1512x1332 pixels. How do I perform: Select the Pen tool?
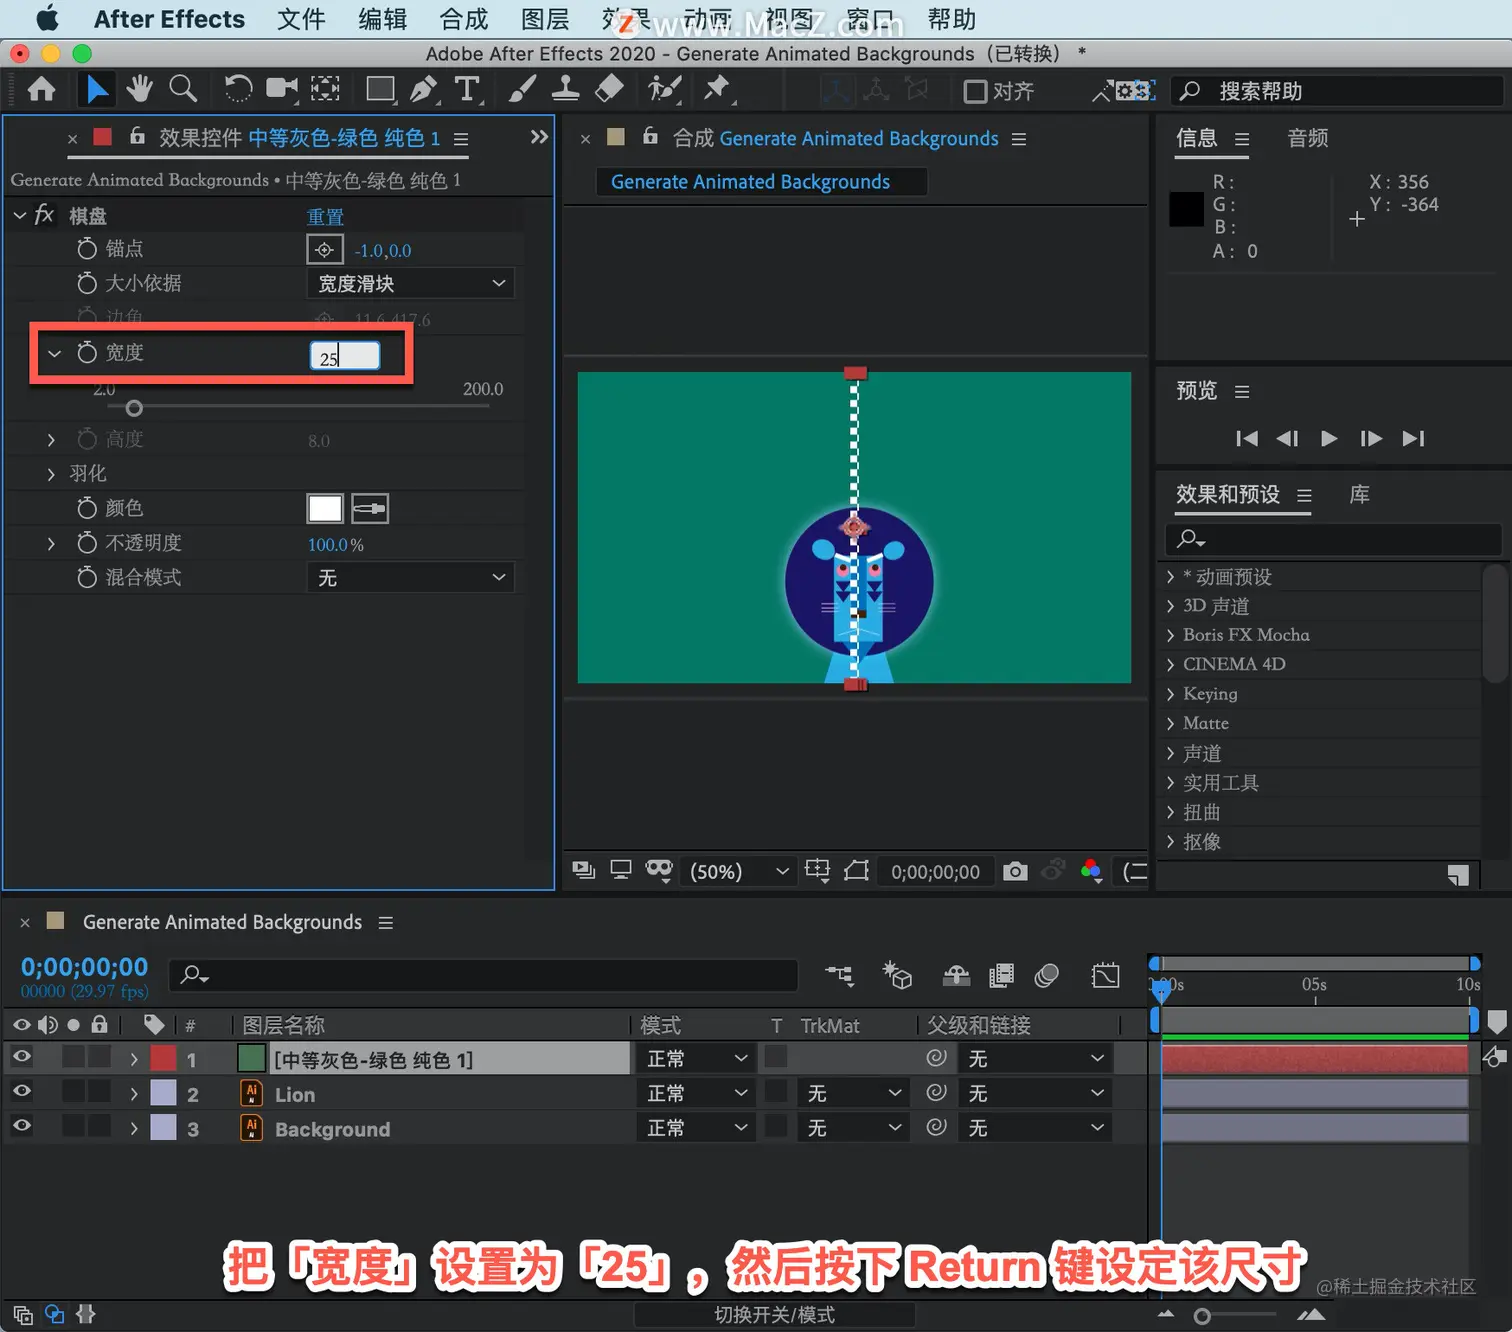pos(424,90)
